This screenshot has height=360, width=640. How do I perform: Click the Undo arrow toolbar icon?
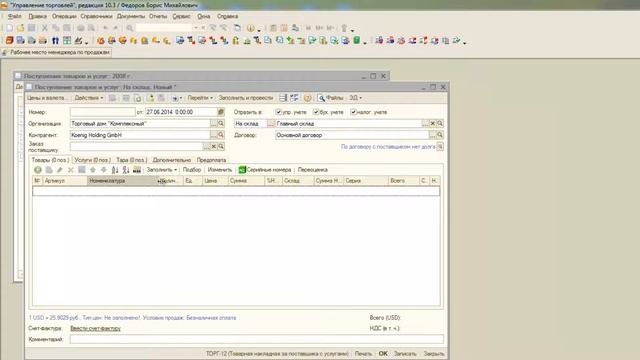tap(105, 28)
